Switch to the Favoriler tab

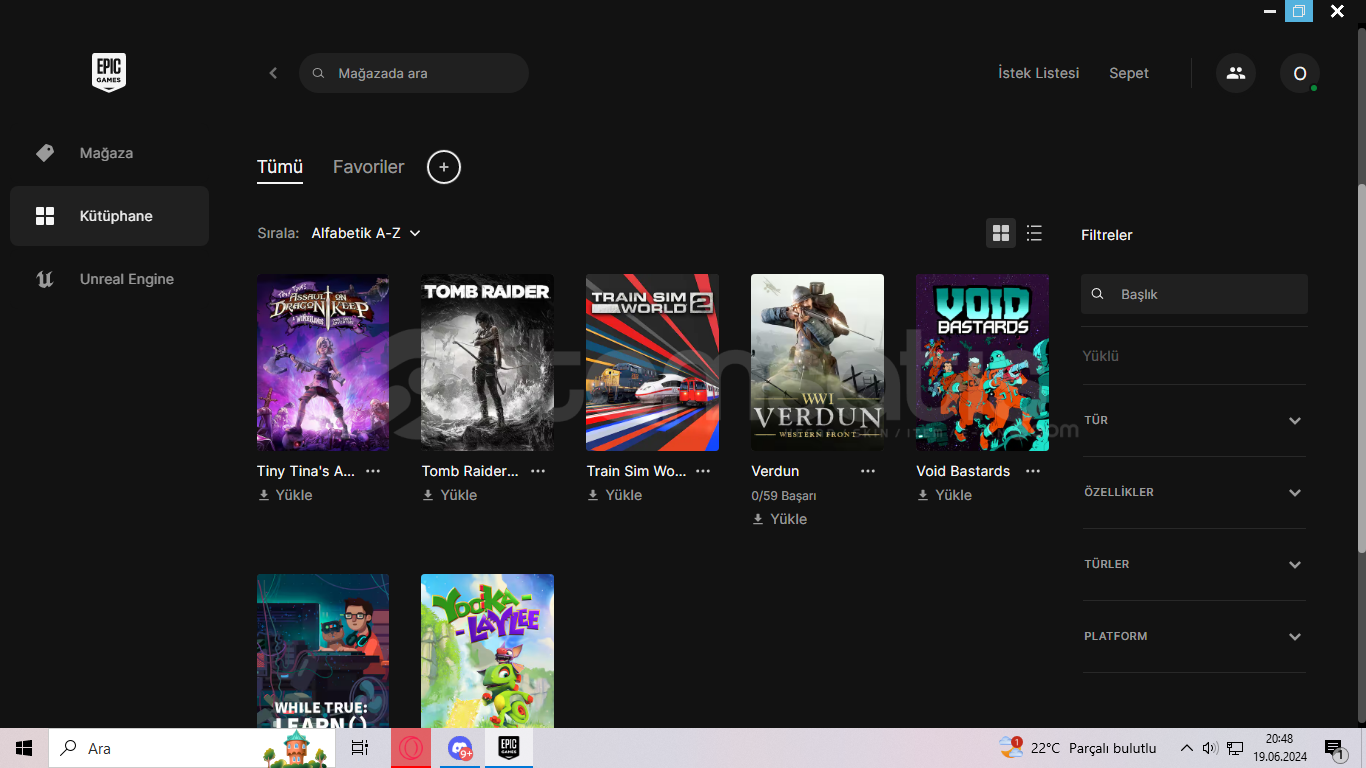pyautogui.click(x=368, y=167)
